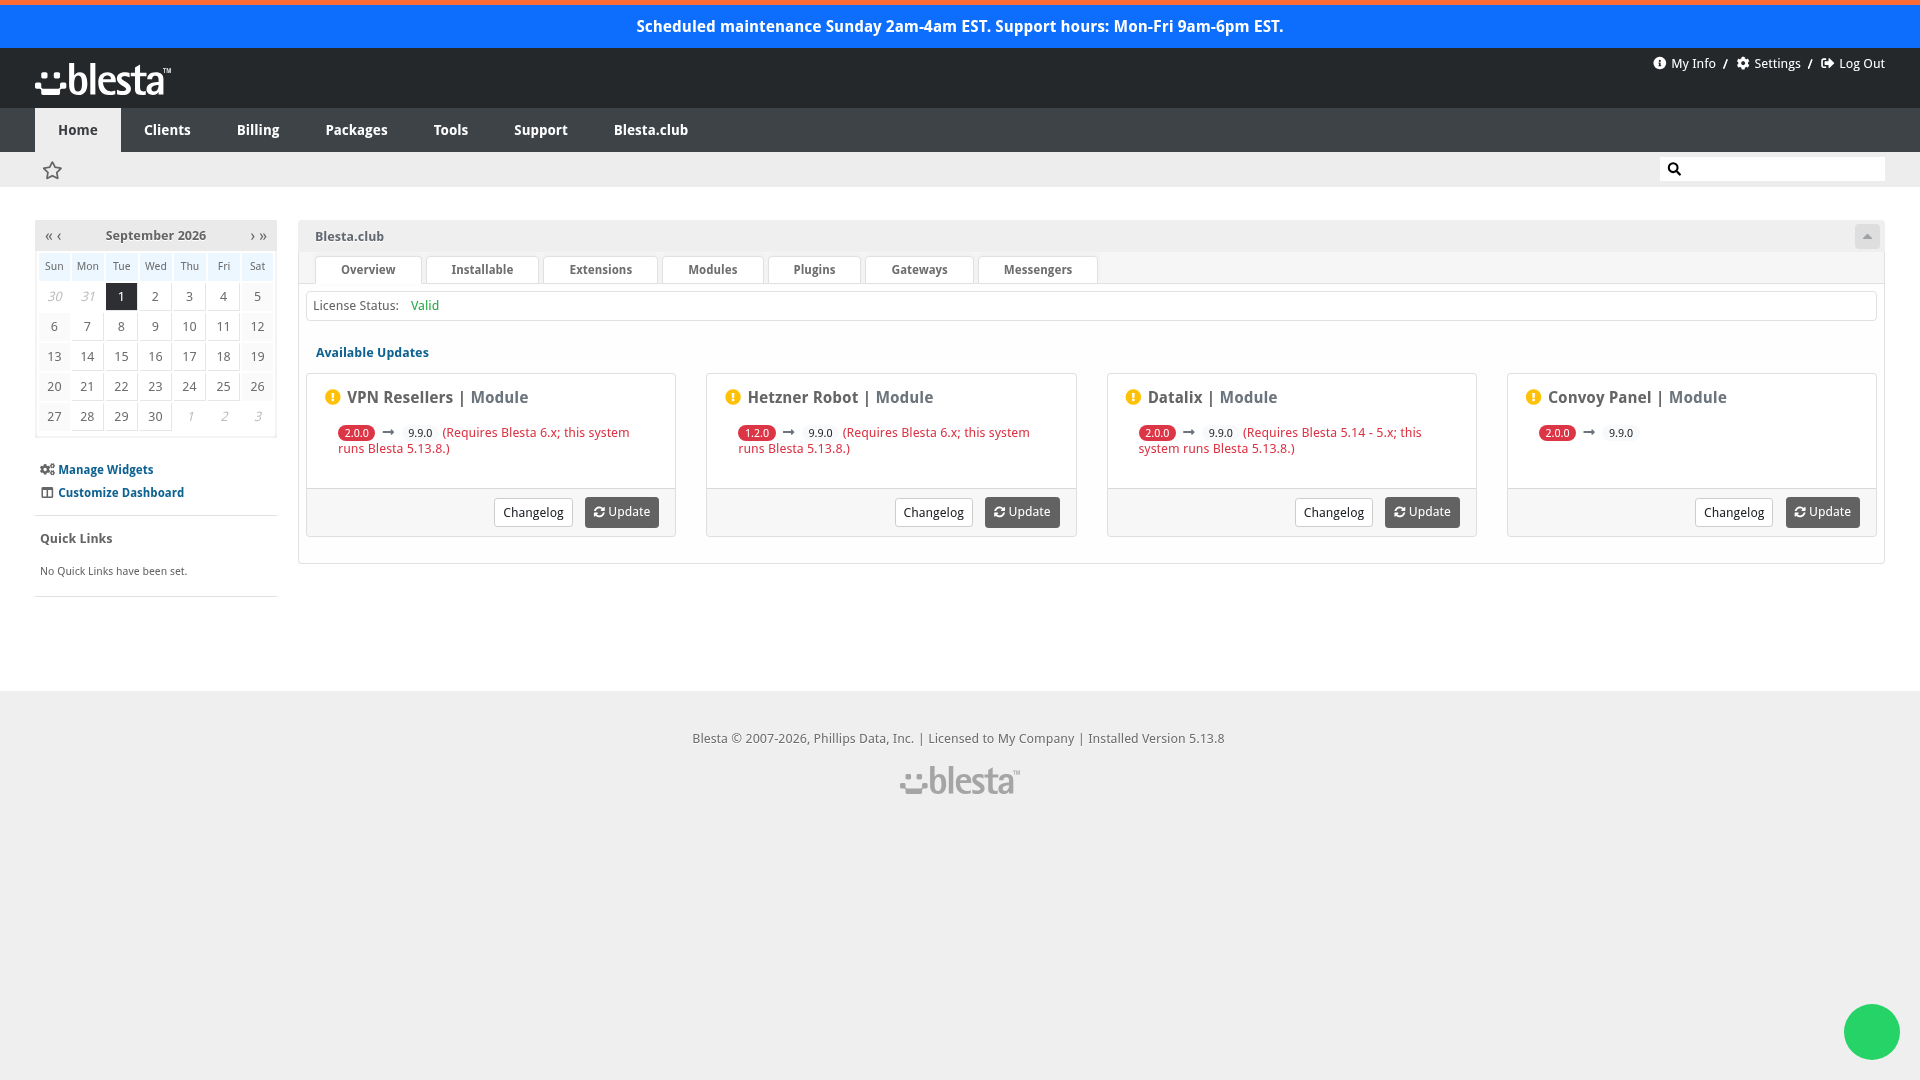Click the "Convoy Panel | Module" title
This screenshot has width=1920, height=1080.
(1637, 398)
